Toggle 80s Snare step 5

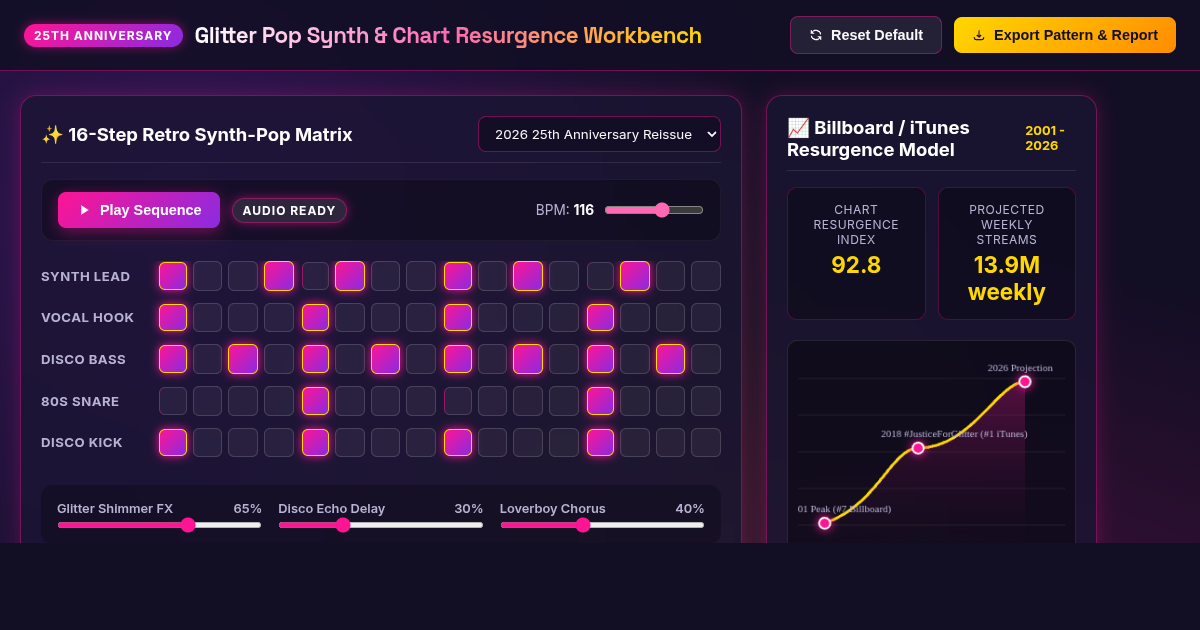click(x=315, y=401)
